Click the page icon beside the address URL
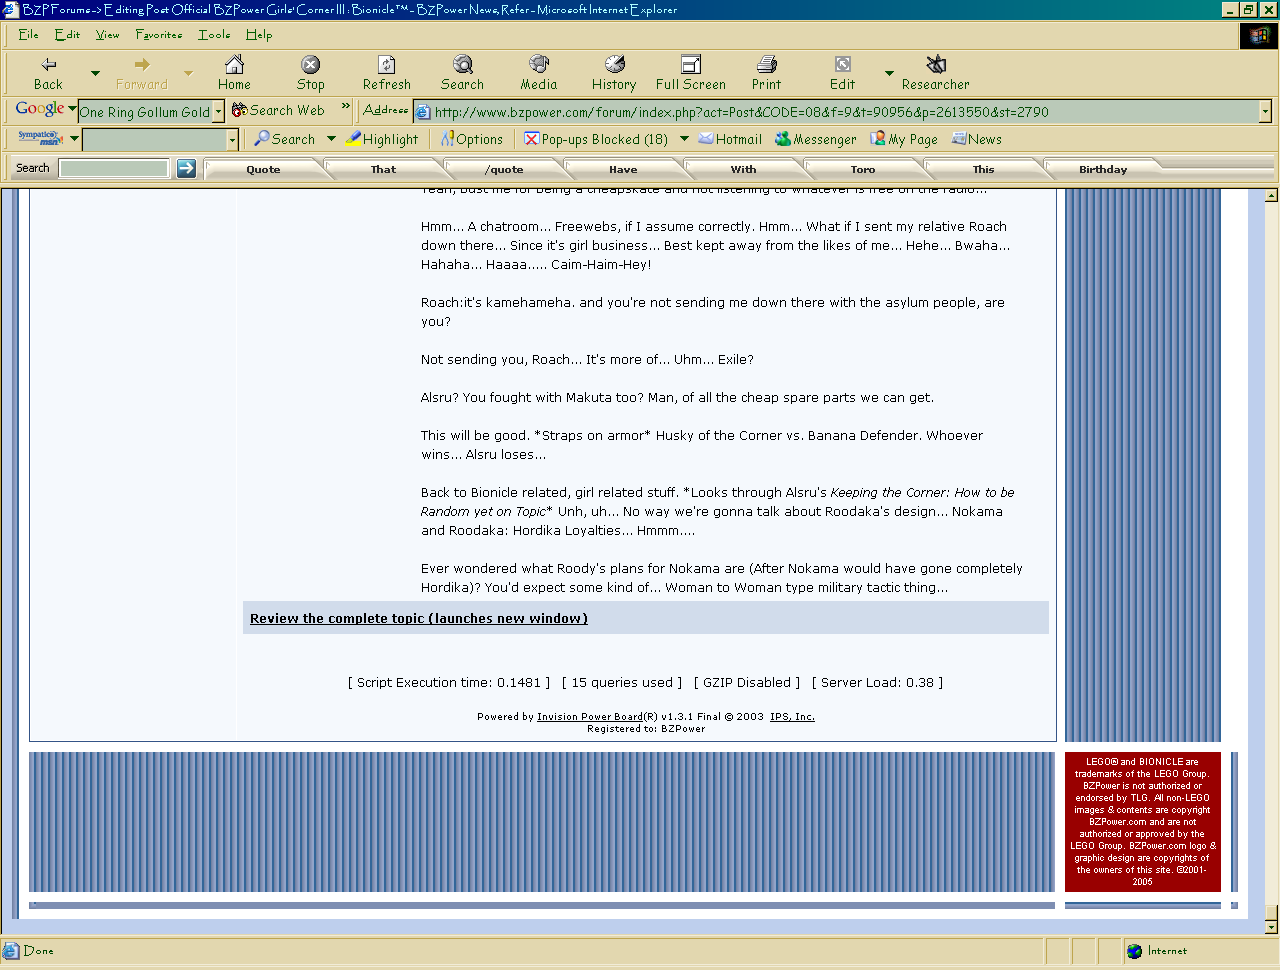Screen dimensions: 1280x970 [423, 112]
